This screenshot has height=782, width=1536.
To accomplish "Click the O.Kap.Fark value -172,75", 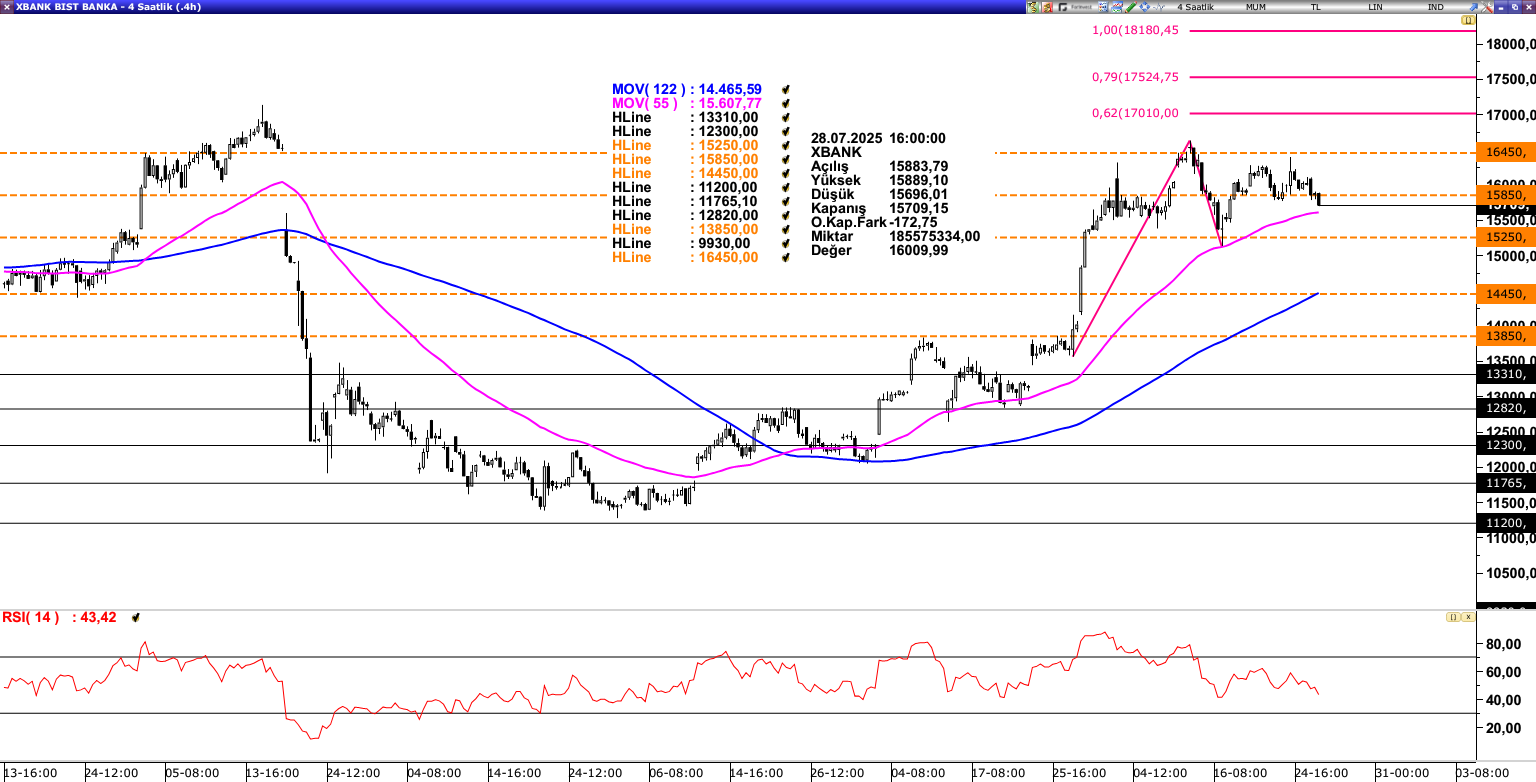I will click(915, 222).
